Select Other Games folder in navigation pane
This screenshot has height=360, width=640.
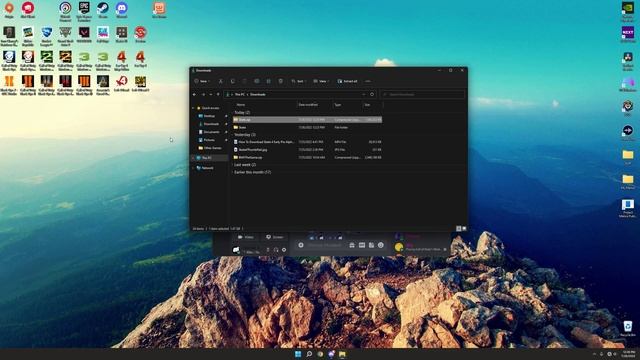point(212,148)
